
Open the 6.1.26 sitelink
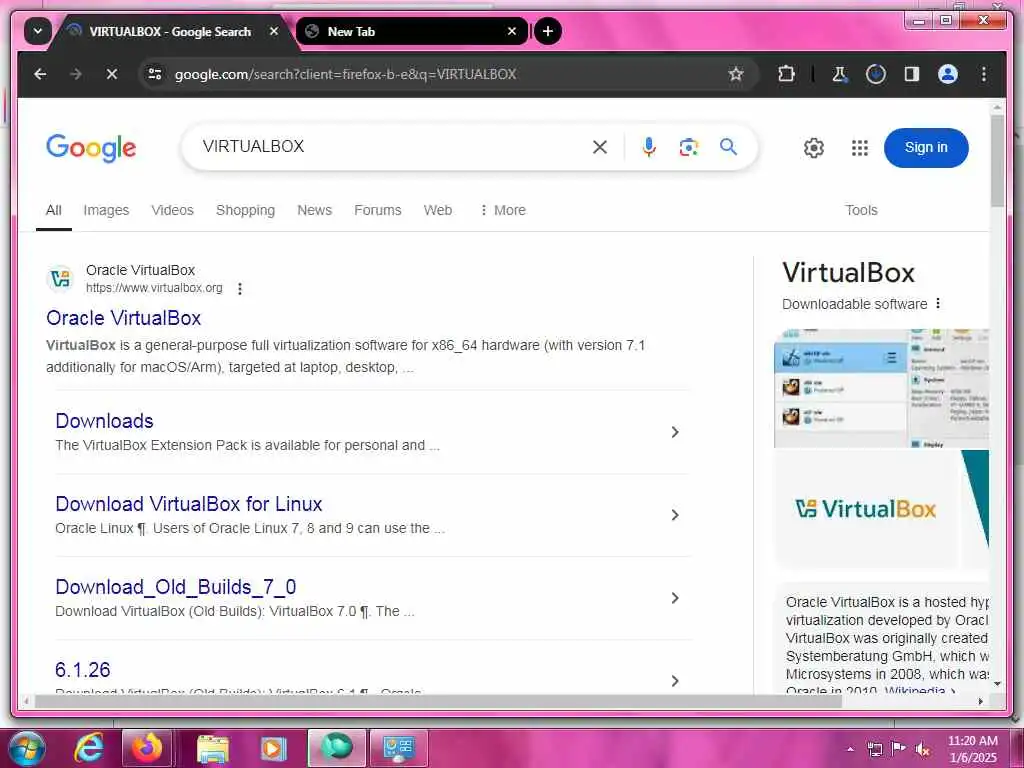[x=82, y=670]
